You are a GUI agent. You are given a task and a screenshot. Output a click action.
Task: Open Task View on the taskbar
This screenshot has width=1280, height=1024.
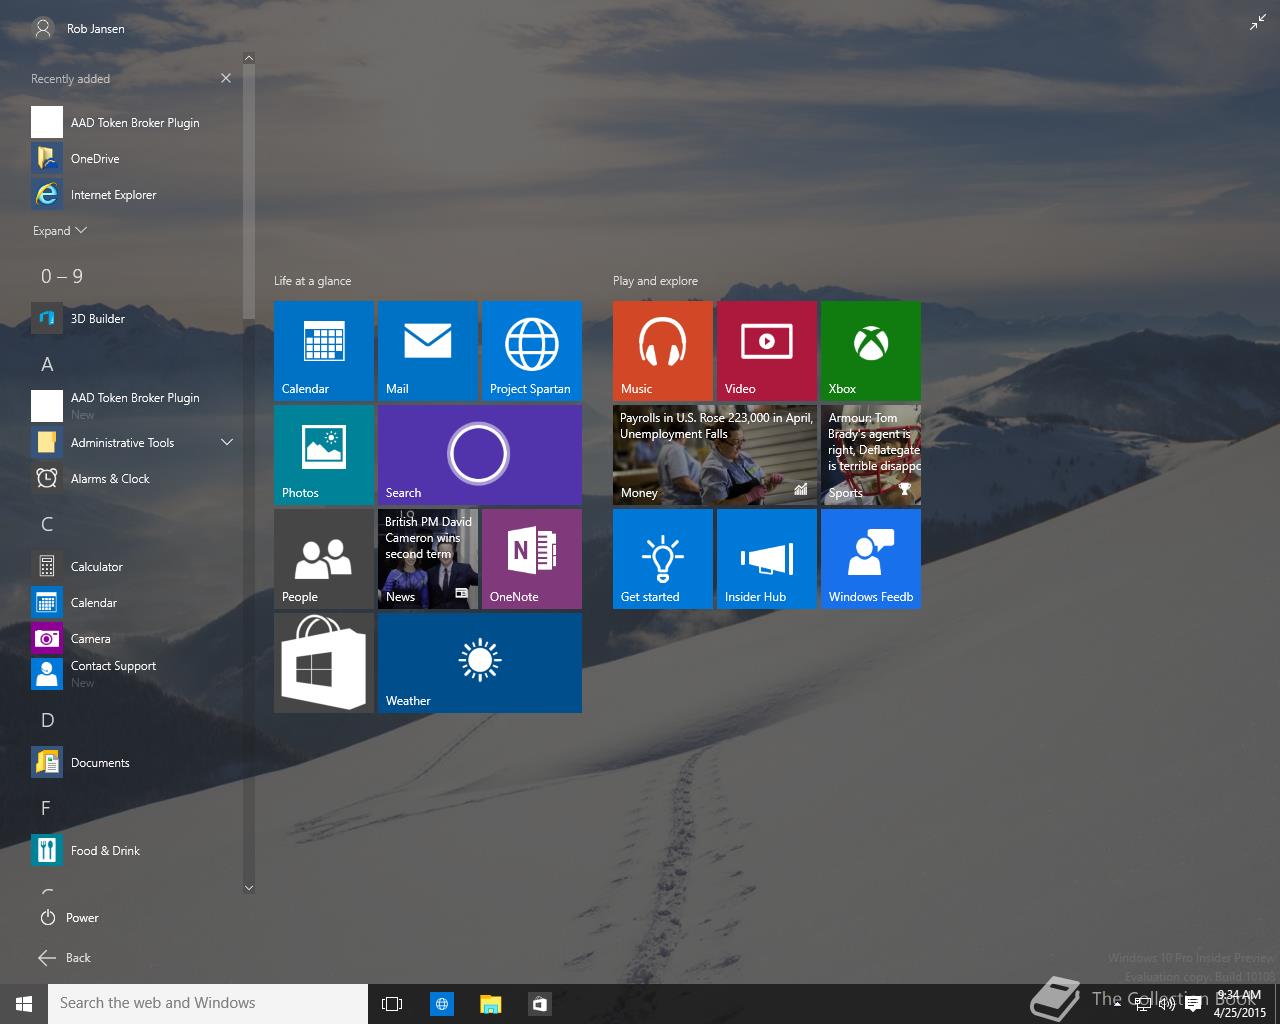(392, 1003)
